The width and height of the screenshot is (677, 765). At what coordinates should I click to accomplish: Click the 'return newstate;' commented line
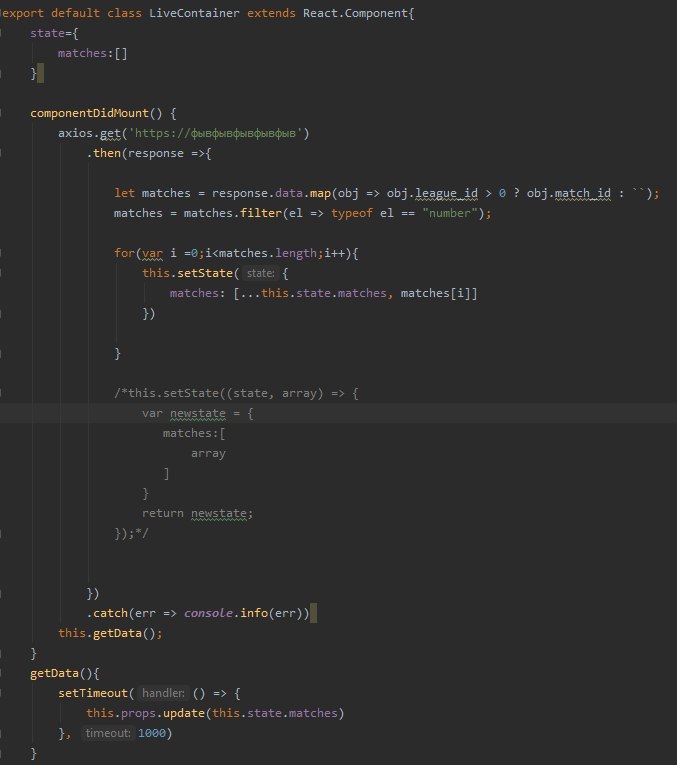click(x=198, y=513)
